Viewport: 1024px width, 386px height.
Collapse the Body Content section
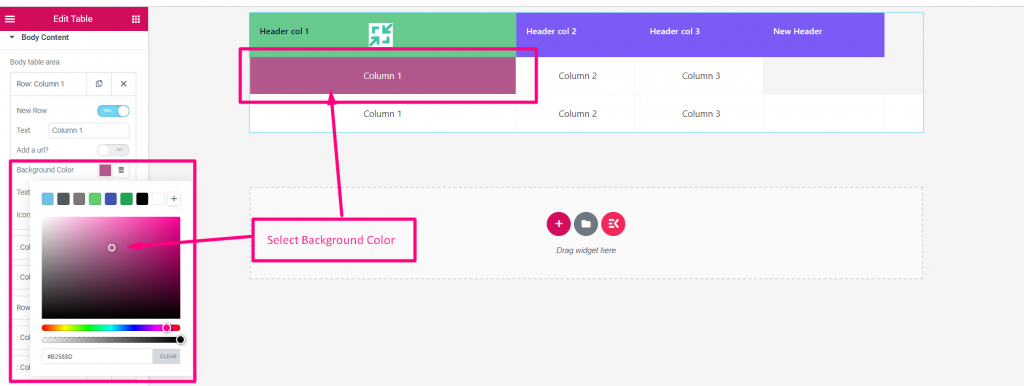(x=40, y=37)
